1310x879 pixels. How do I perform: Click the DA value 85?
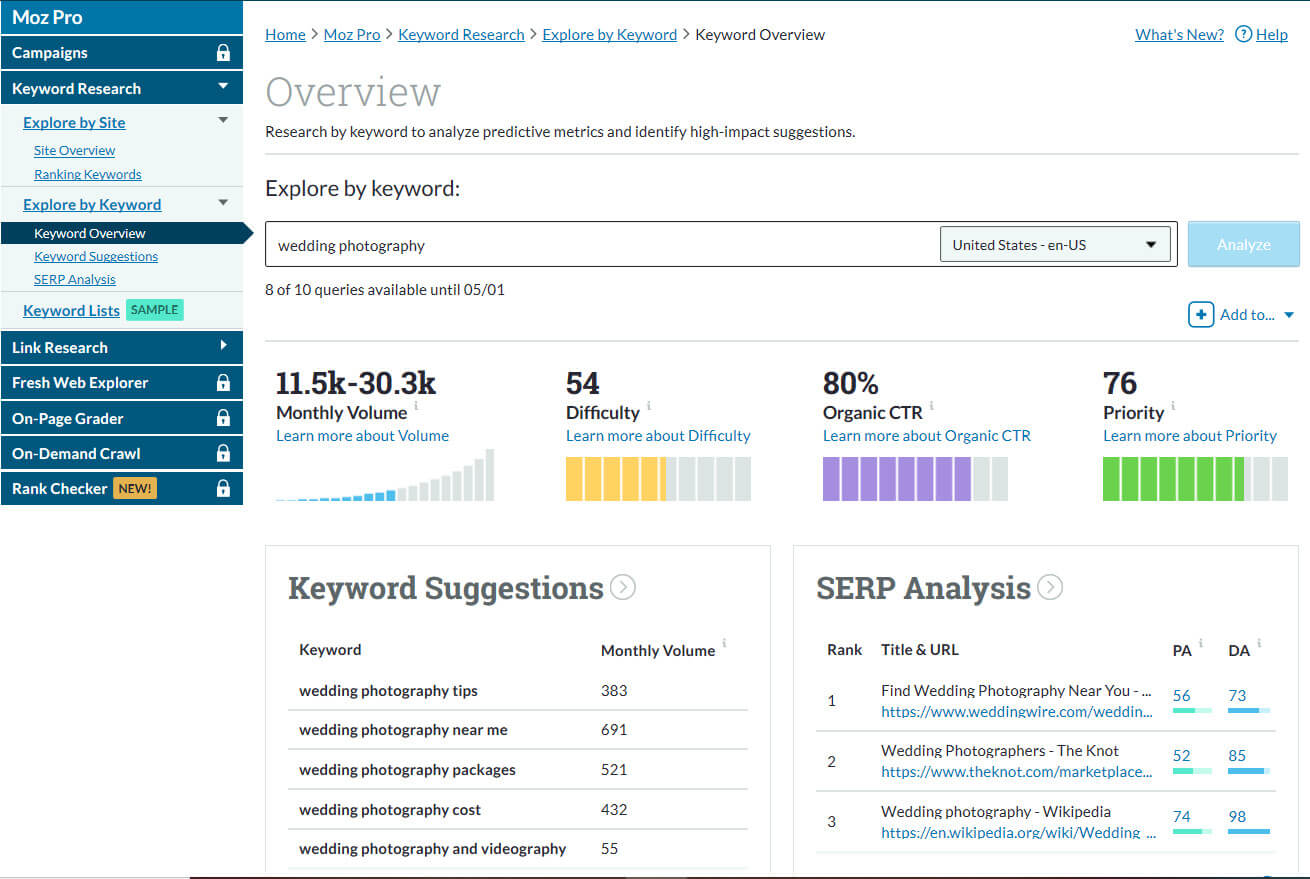pyautogui.click(x=1237, y=755)
